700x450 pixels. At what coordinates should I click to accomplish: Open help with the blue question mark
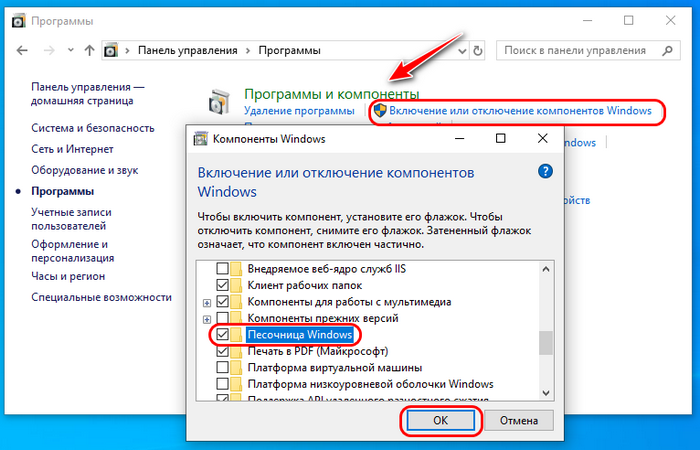[545, 171]
